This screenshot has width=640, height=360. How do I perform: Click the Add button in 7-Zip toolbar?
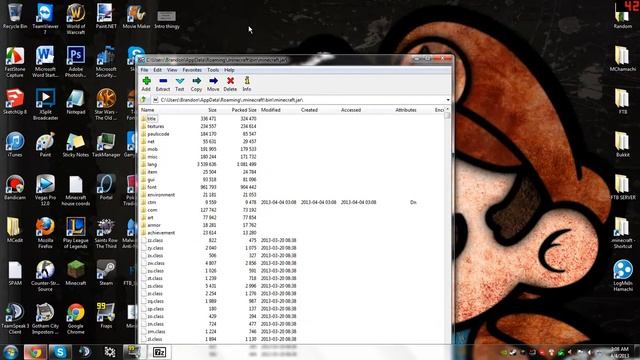coord(146,84)
